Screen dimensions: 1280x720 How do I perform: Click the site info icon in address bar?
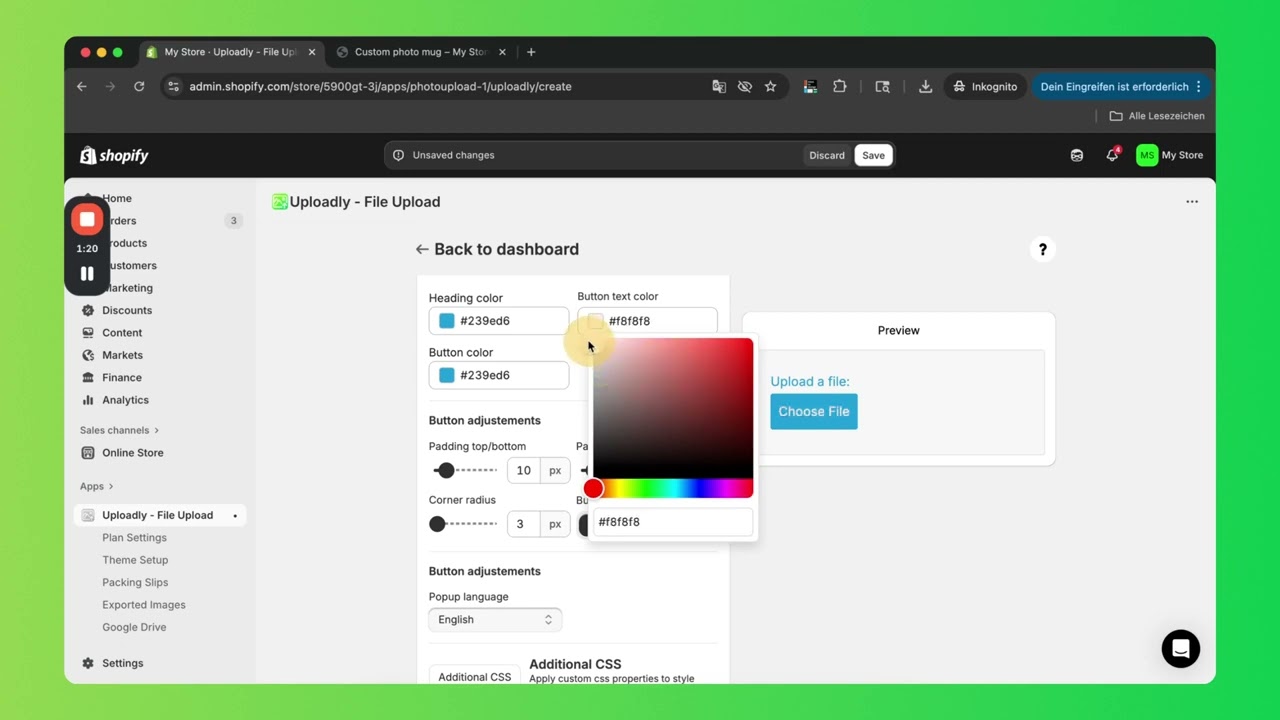173,87
